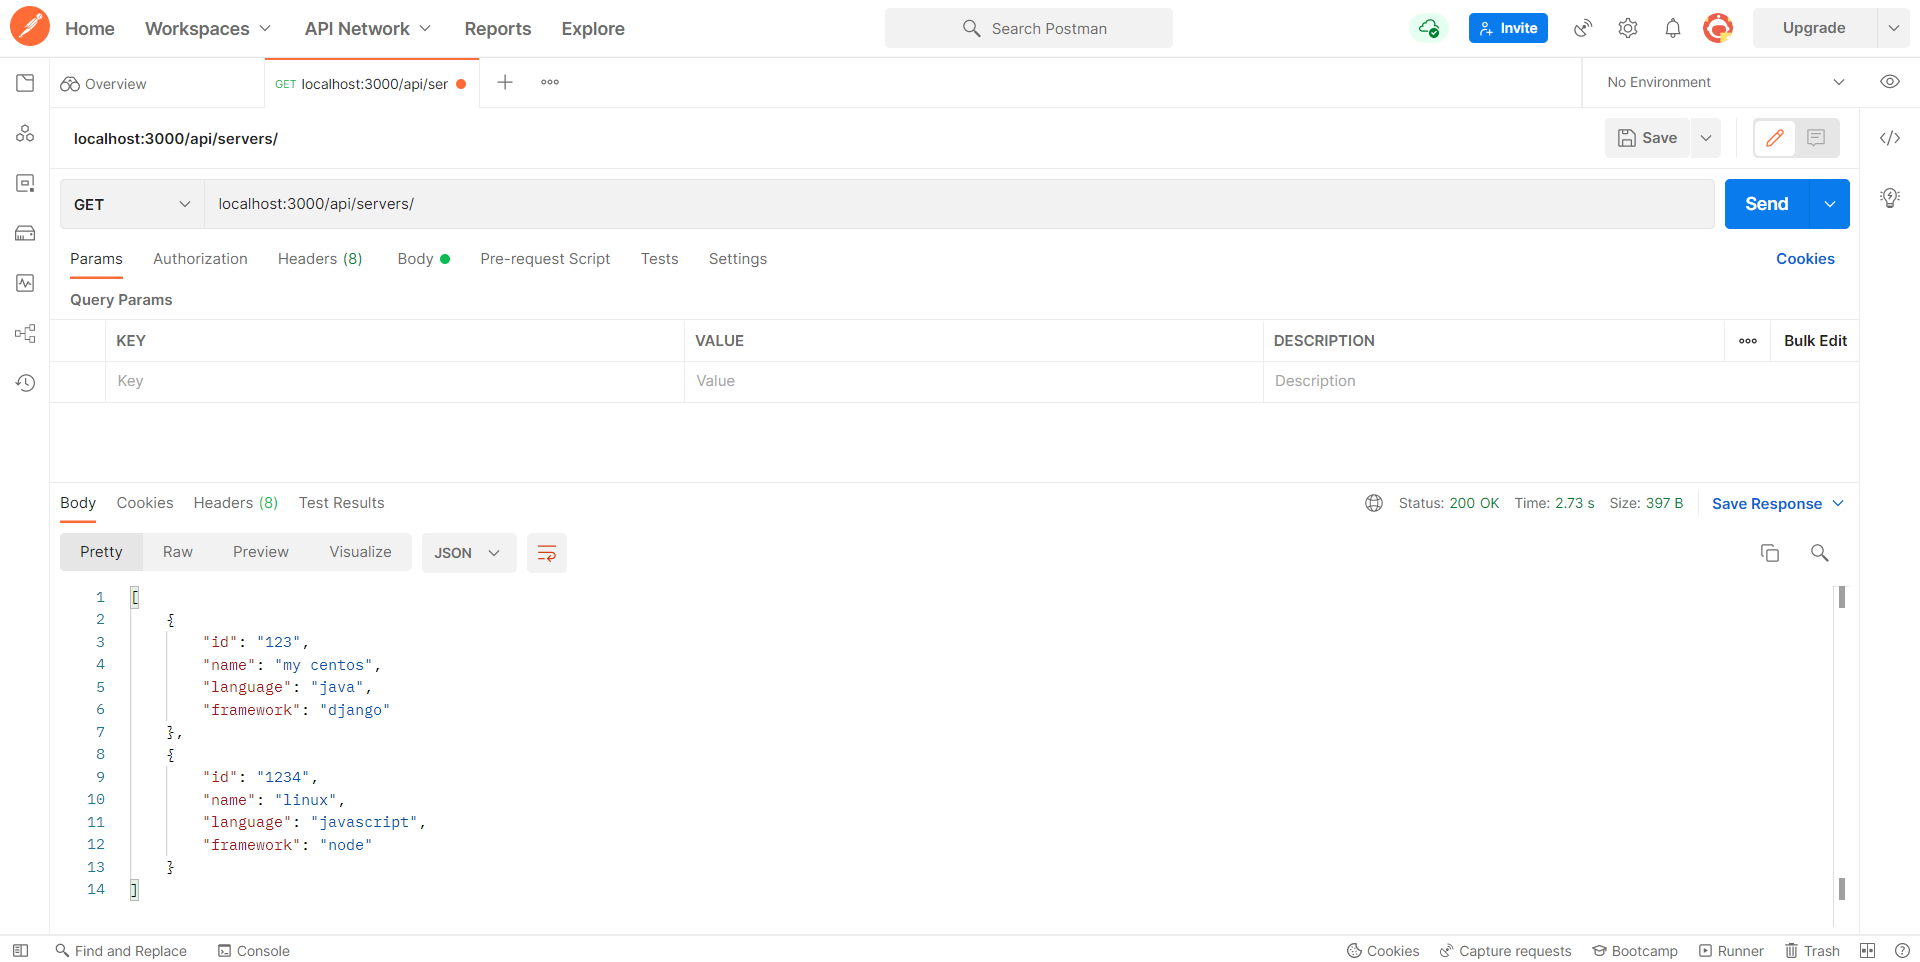Open the Pre-request Script tab
The height and width of the screenshot is (962, 1920).
click(x=545, y=259)
